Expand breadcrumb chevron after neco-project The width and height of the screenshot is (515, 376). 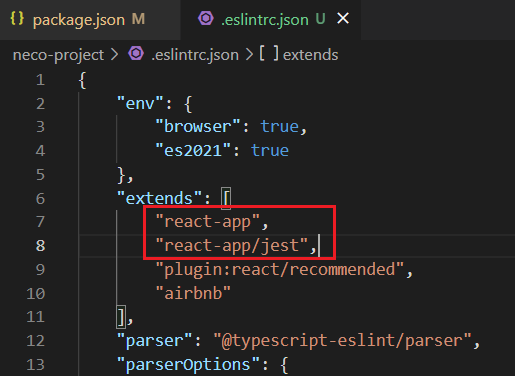click(114, 55)
